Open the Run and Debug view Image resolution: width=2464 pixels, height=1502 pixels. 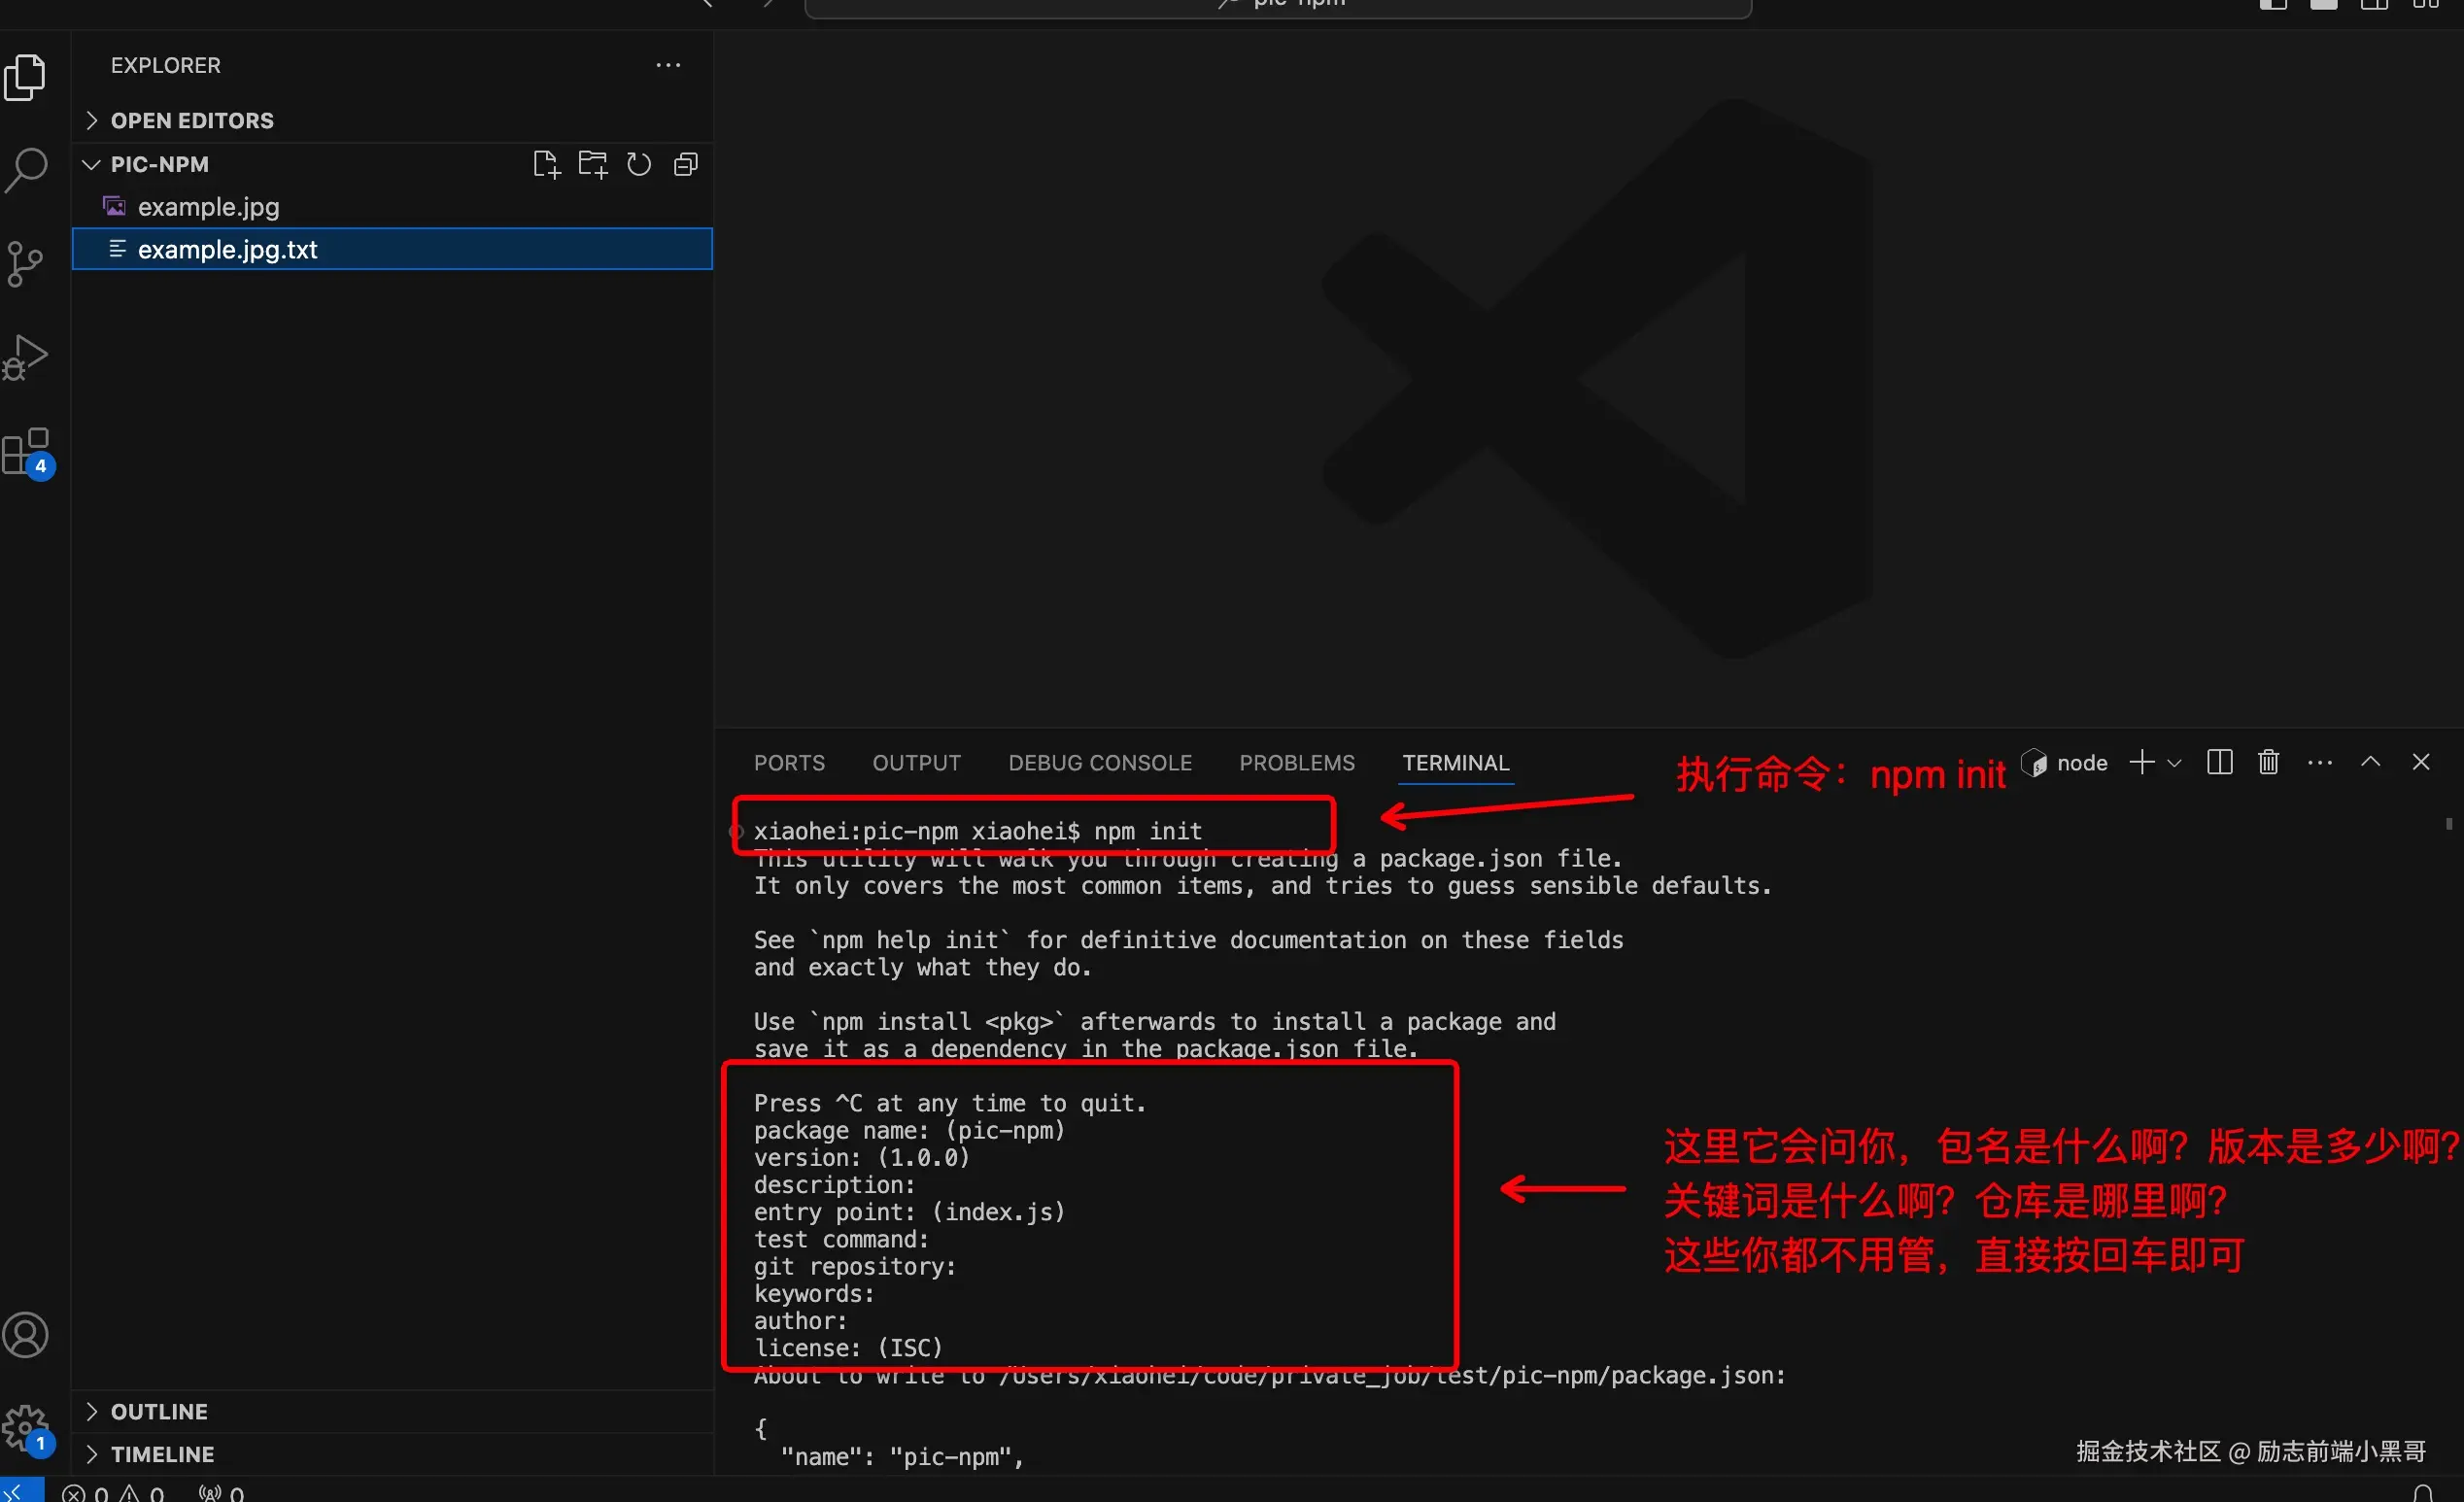[x=25, y=357]
